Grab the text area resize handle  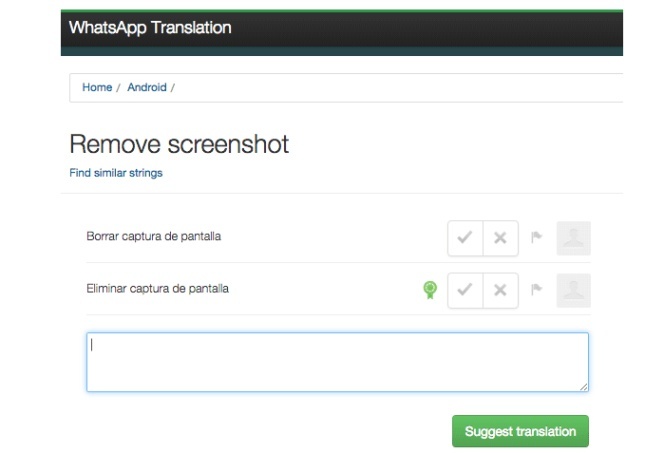(x=584, y=386)
